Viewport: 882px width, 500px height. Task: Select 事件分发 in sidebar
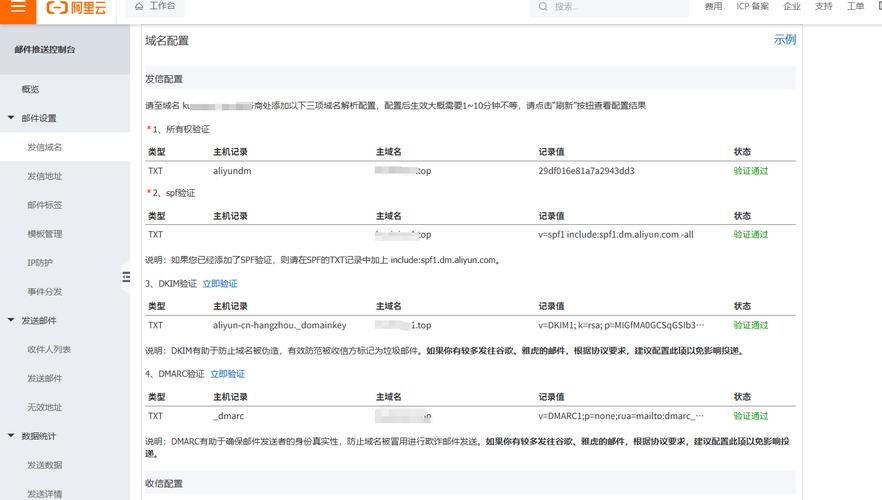click(44, 292)
